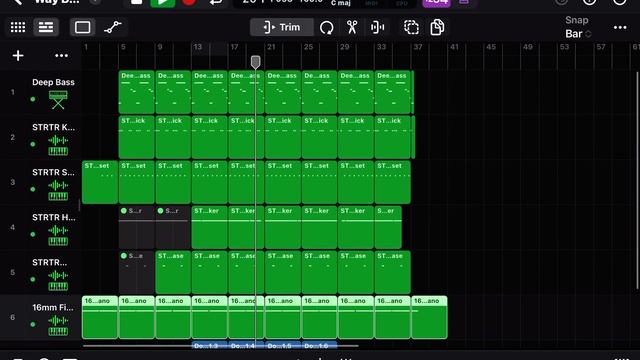Screen dimensions: 640x360
Task: Select STRTR K... kick region at bar 9
Action: click(173, 137)
